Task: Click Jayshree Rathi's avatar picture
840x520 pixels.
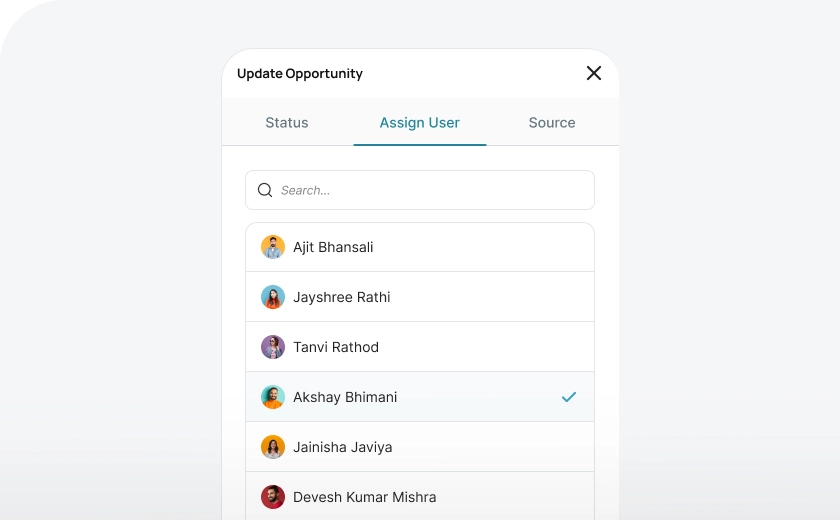Action: coord(273,297)
